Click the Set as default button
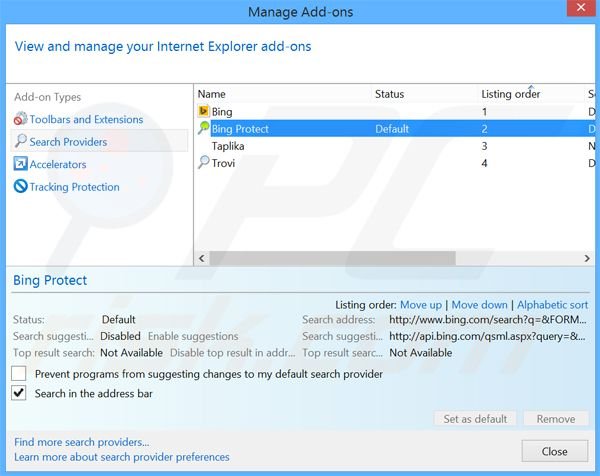This screenshot has width=600, height=476. coord(475,419)
